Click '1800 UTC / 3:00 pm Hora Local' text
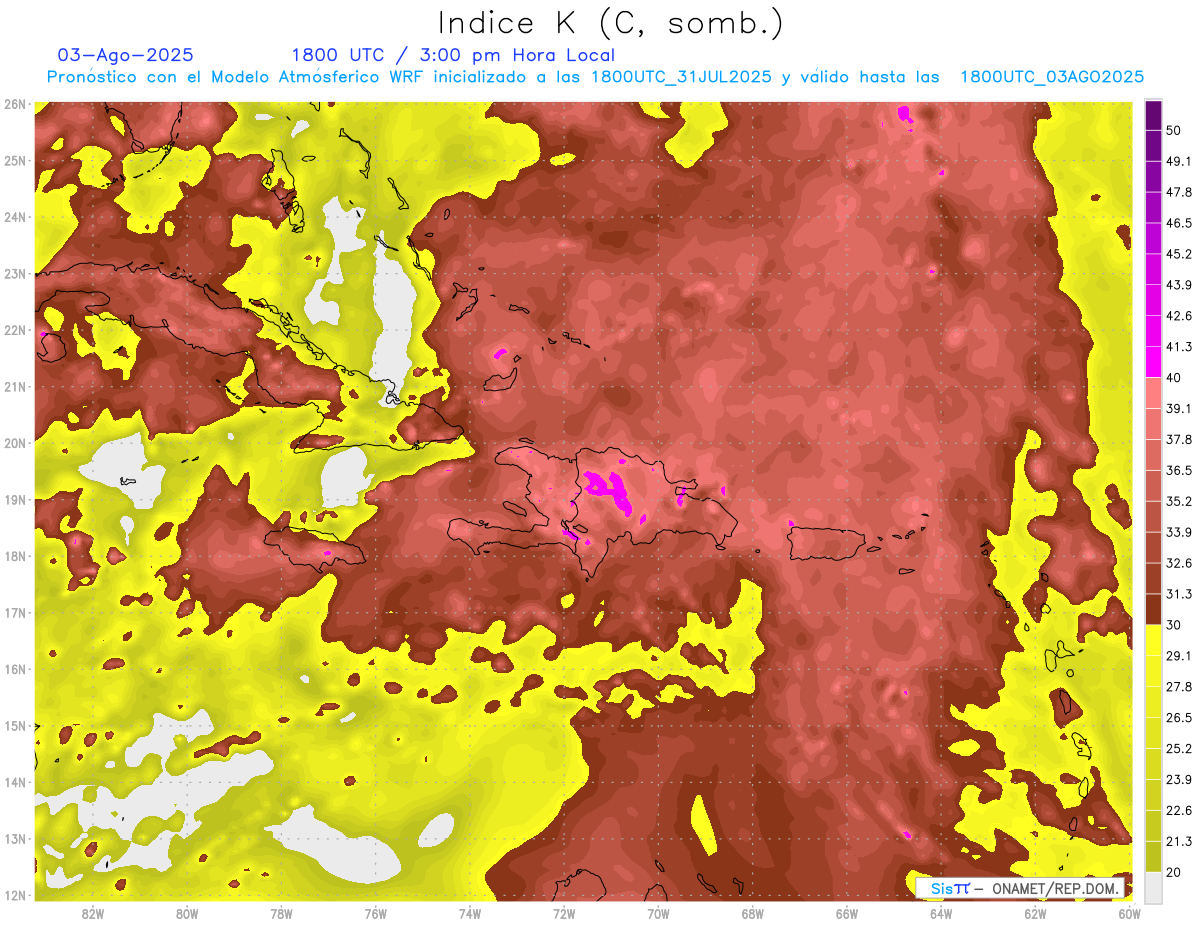 (453, 55)
